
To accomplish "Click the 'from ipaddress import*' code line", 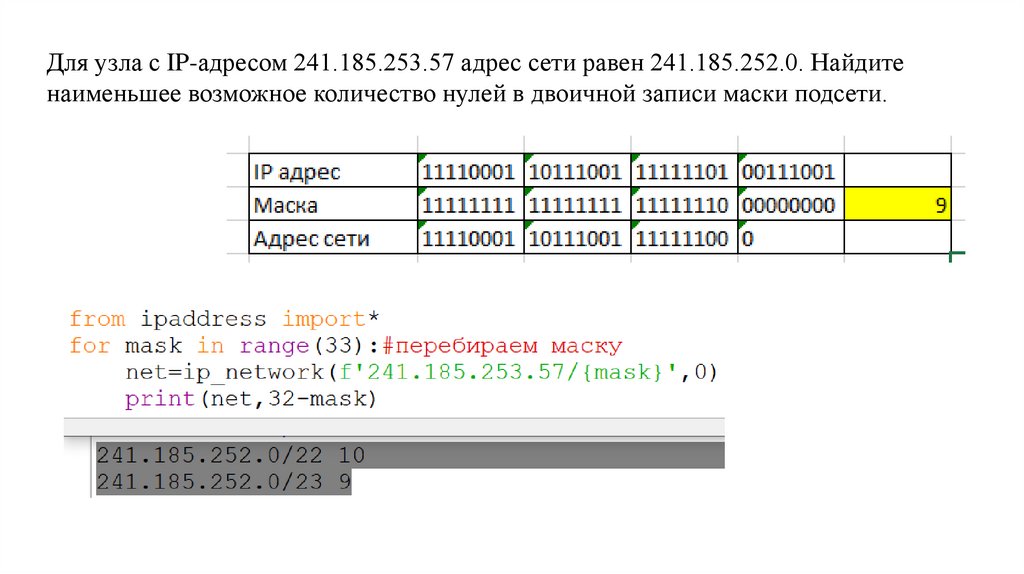I will pyautogui.click(x=224, y=319).
